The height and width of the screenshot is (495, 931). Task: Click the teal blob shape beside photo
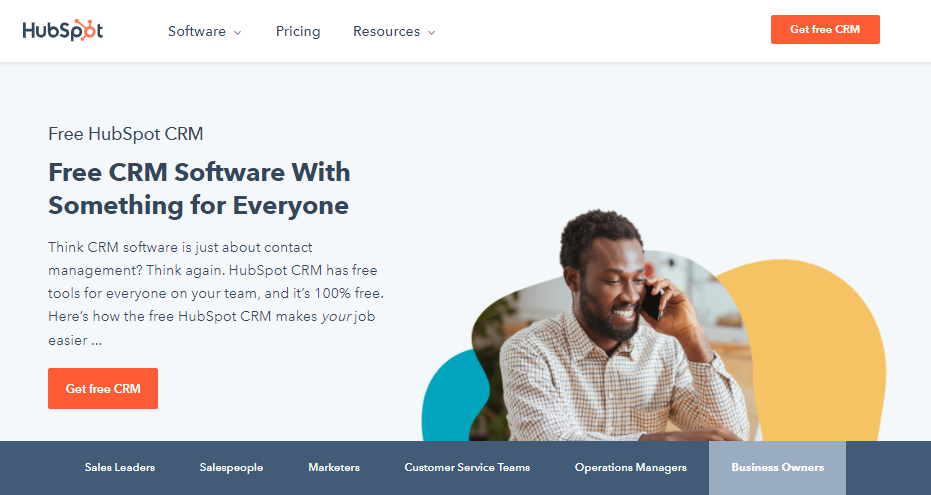tap(449, 398)
